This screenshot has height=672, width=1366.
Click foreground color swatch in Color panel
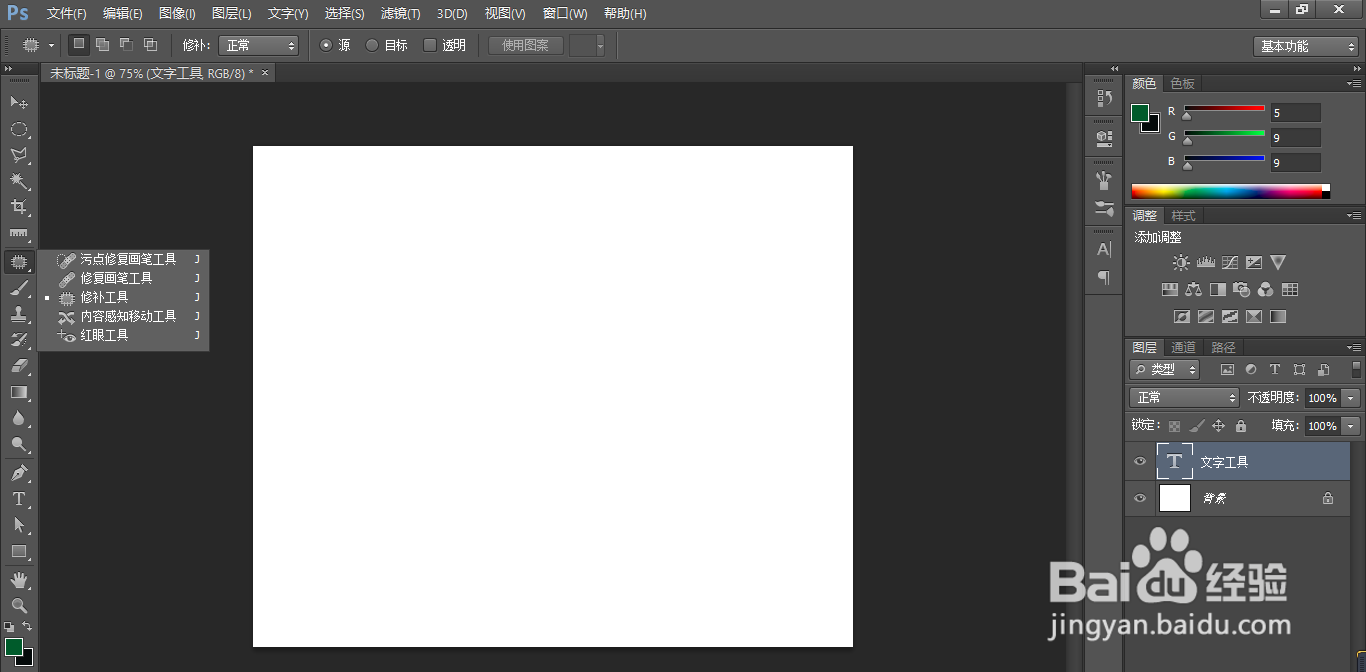(x=1140, y=113)
